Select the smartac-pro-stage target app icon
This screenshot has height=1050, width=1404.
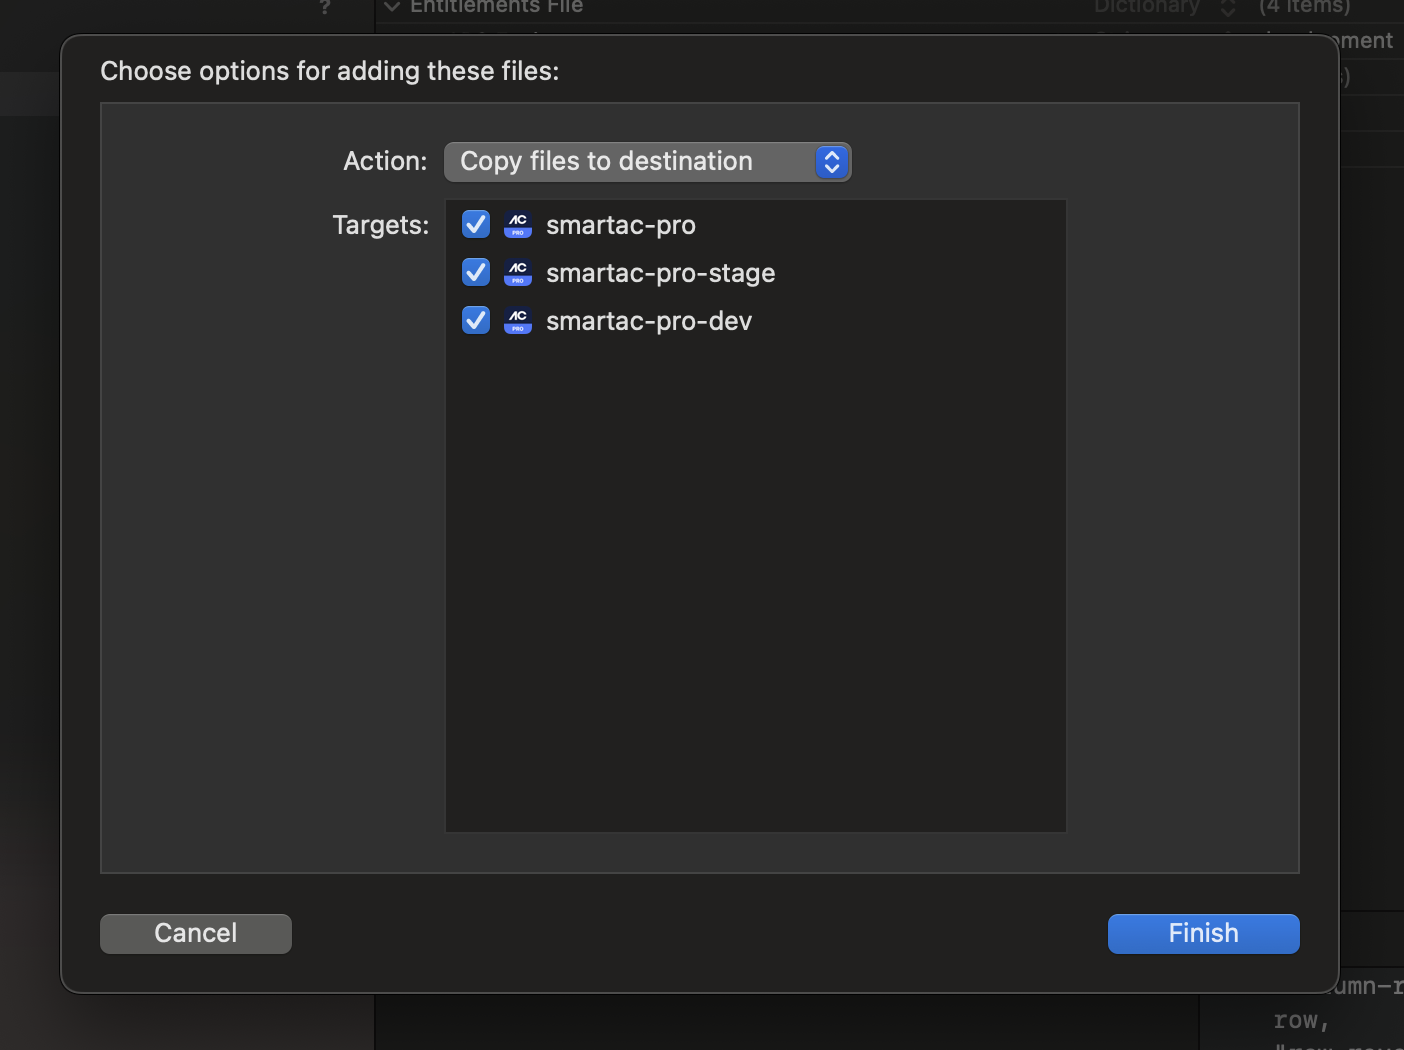click(518, 272)
